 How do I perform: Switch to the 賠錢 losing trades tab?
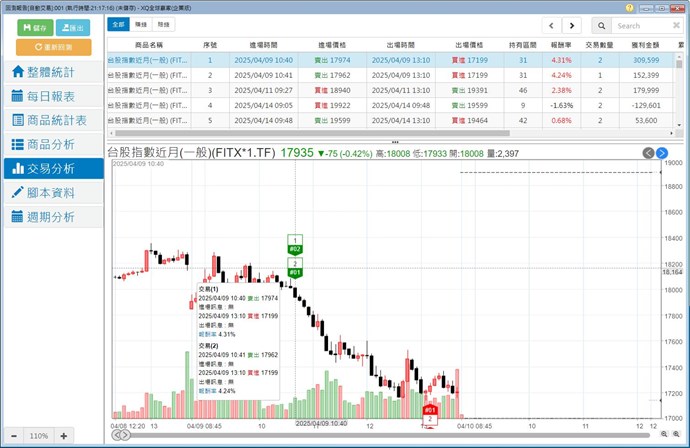pyautogui.click(x=164, y=23)
